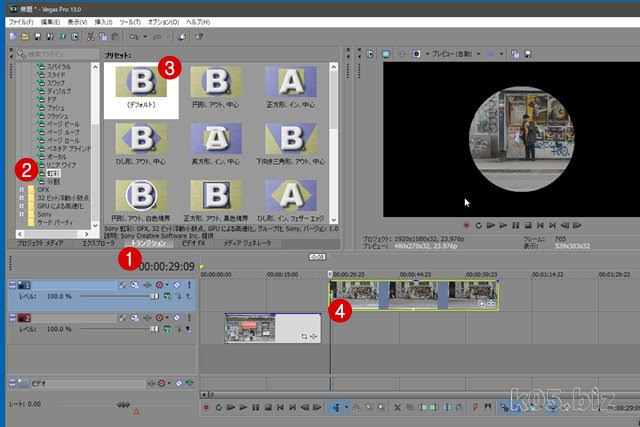Click the Open folder toolbar icon
This screenshot has width=640, height=427.
(x=25, y=37)
